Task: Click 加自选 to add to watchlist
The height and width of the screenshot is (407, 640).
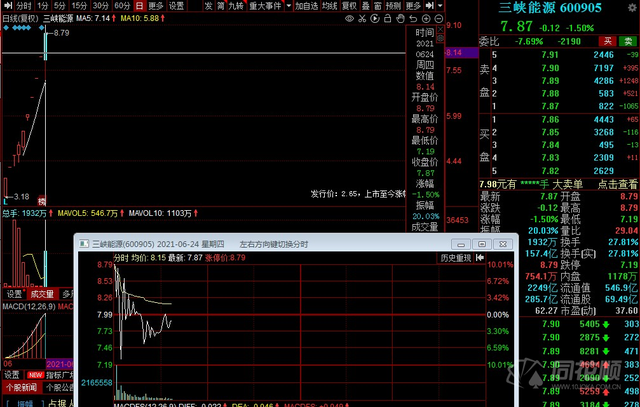Action: tap(307, 6)
